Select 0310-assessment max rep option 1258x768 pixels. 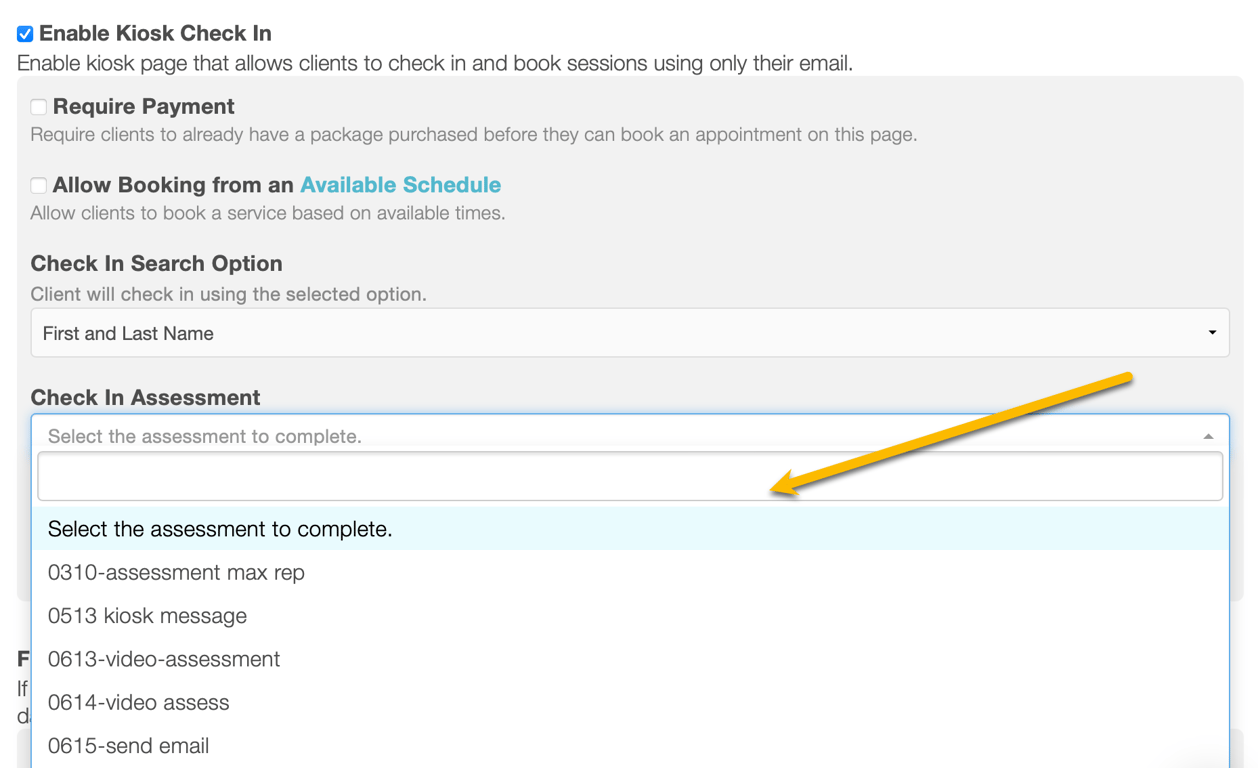tap(176, 572)
